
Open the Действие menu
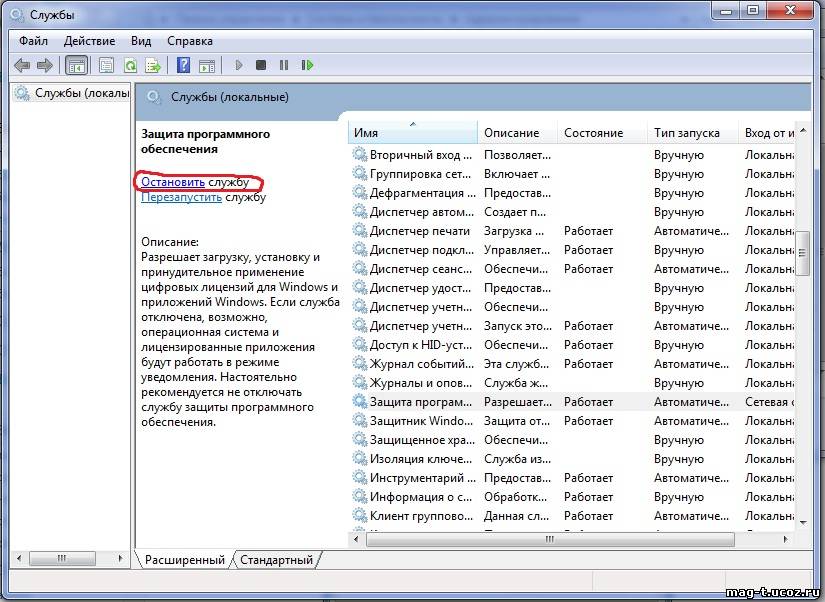[x=89, y=41]
